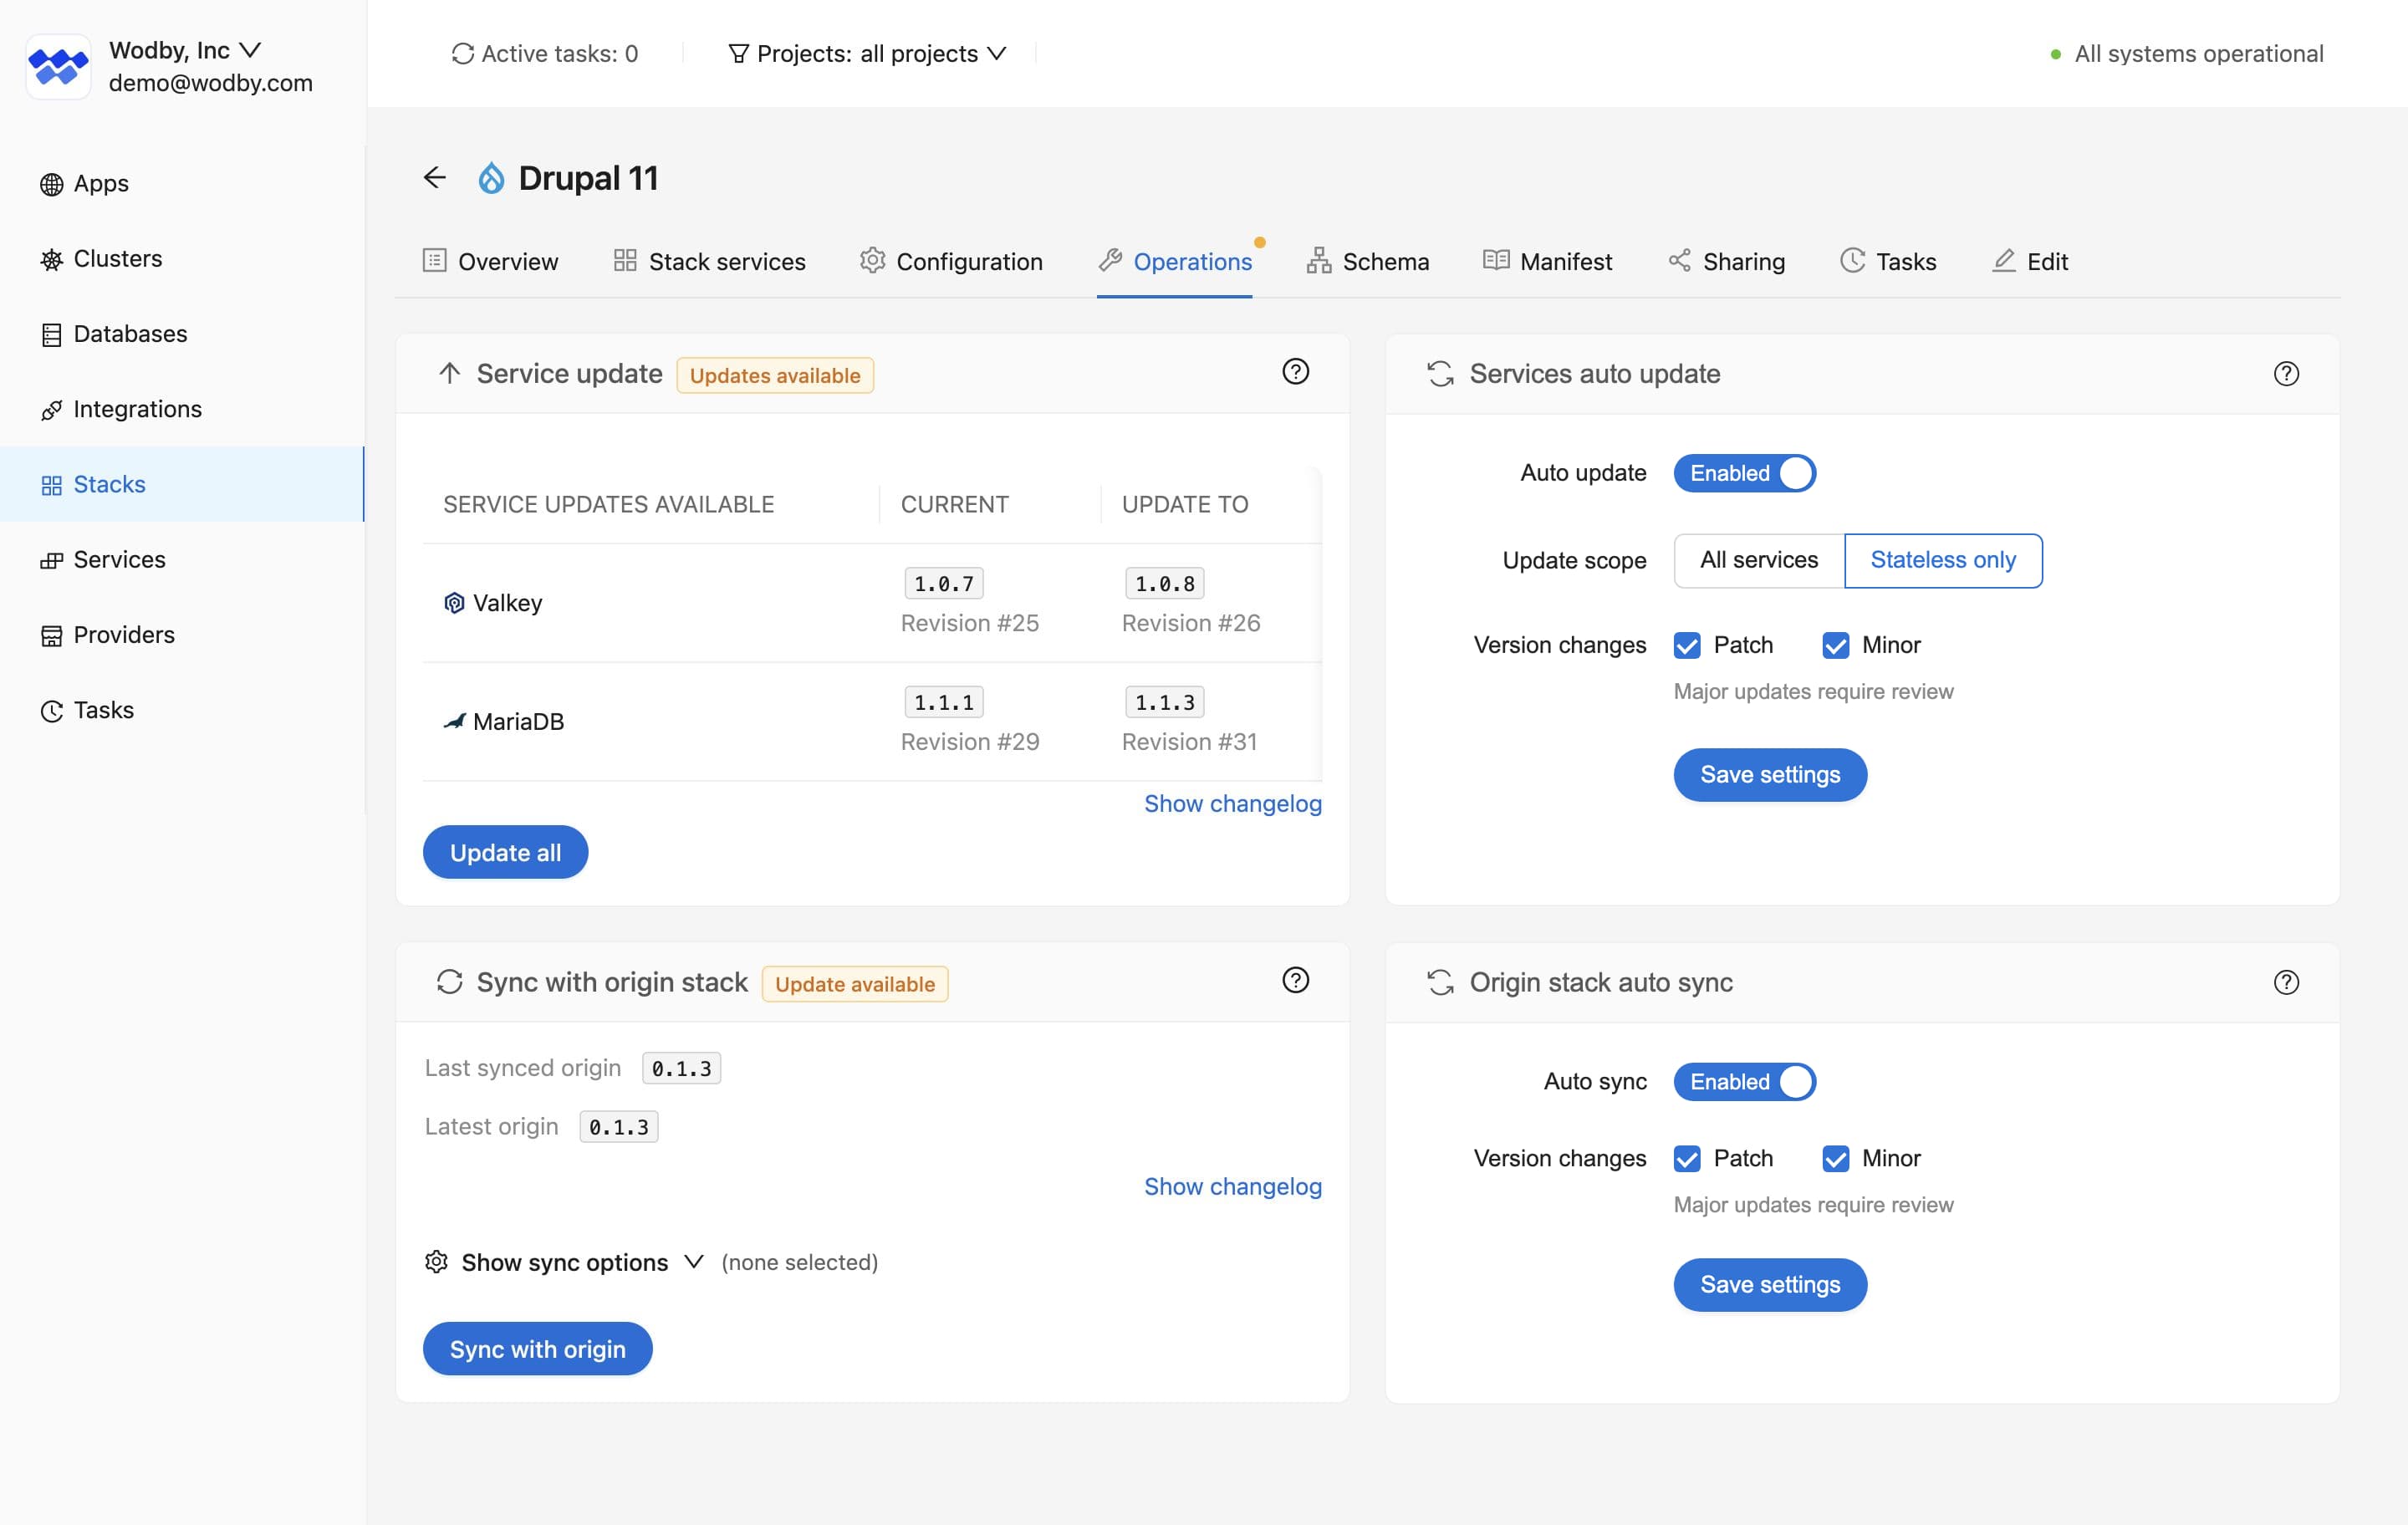Click the Projects filter funnel icon

tap(738, 54)
